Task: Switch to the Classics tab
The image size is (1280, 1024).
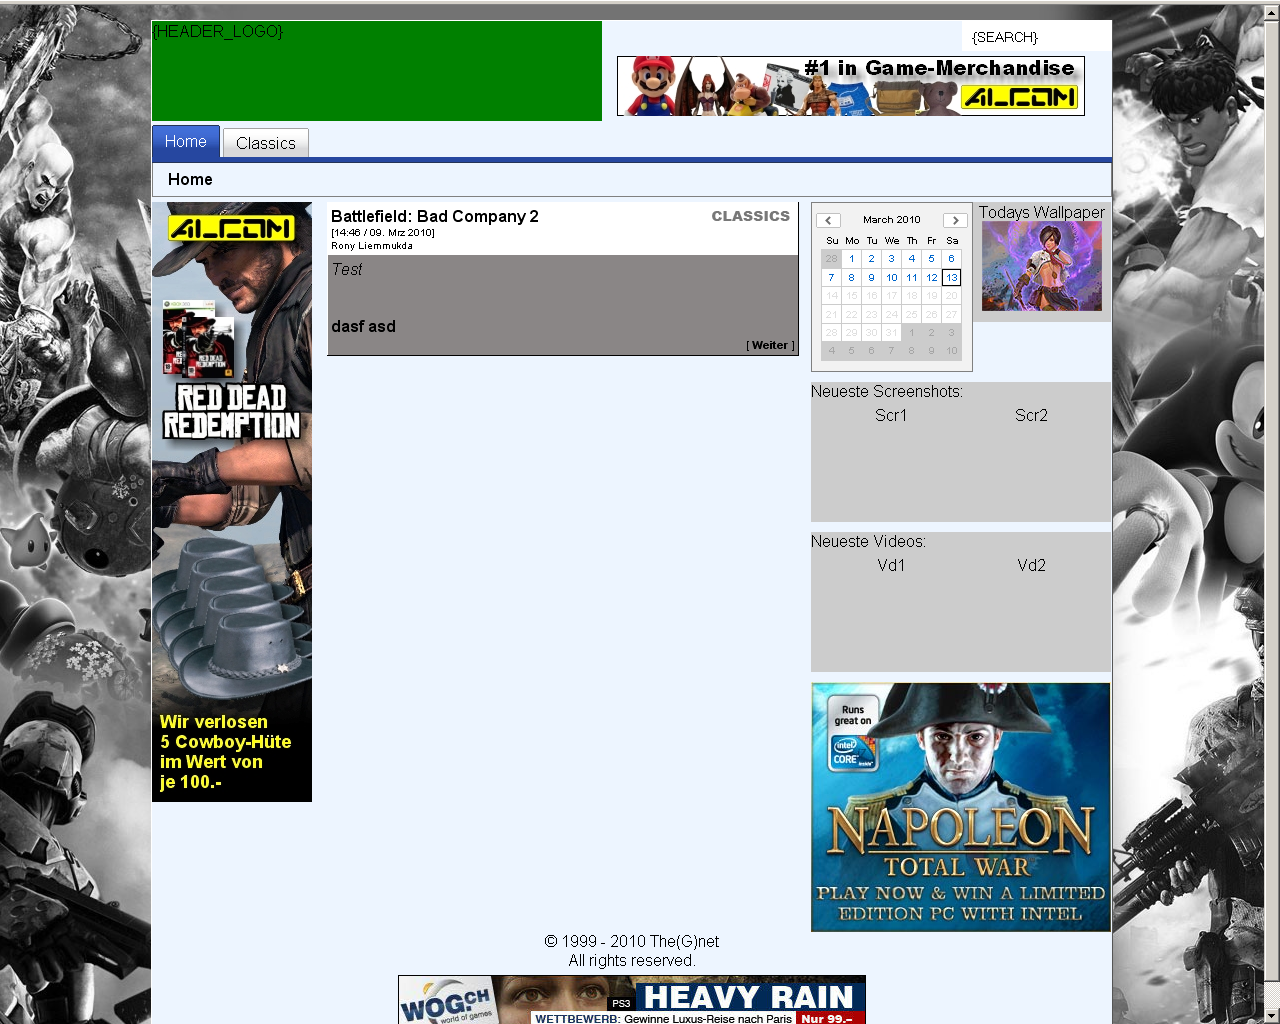Action: click(266, 143)
